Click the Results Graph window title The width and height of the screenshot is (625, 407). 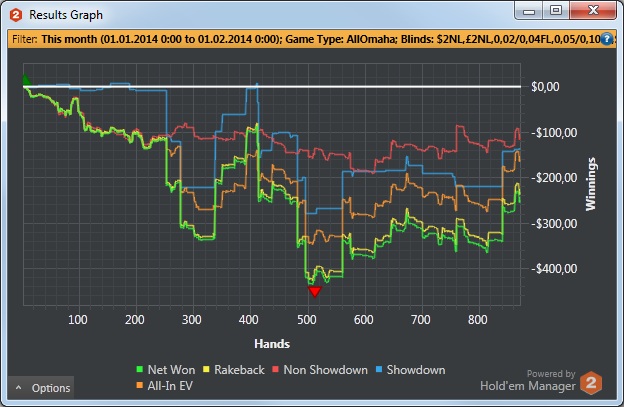66,15
